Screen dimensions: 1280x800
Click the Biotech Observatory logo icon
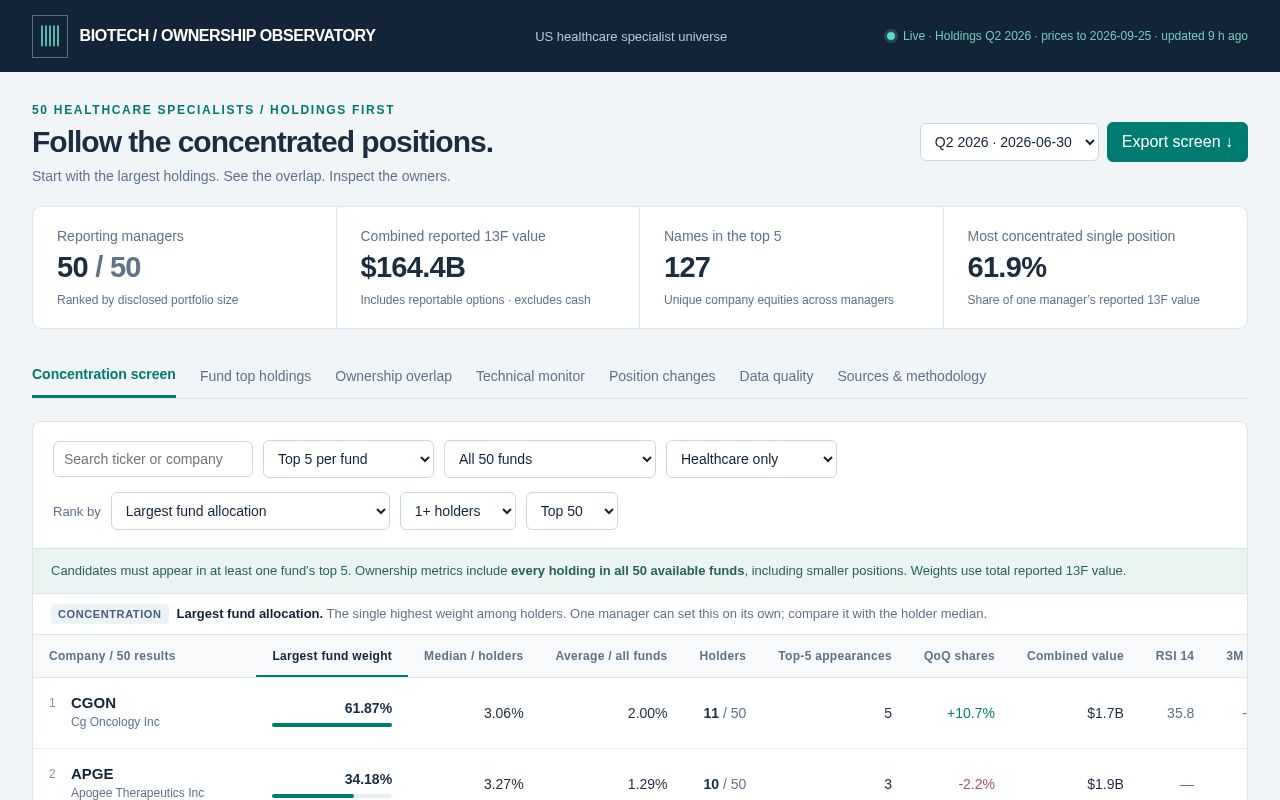click(50, 36)
